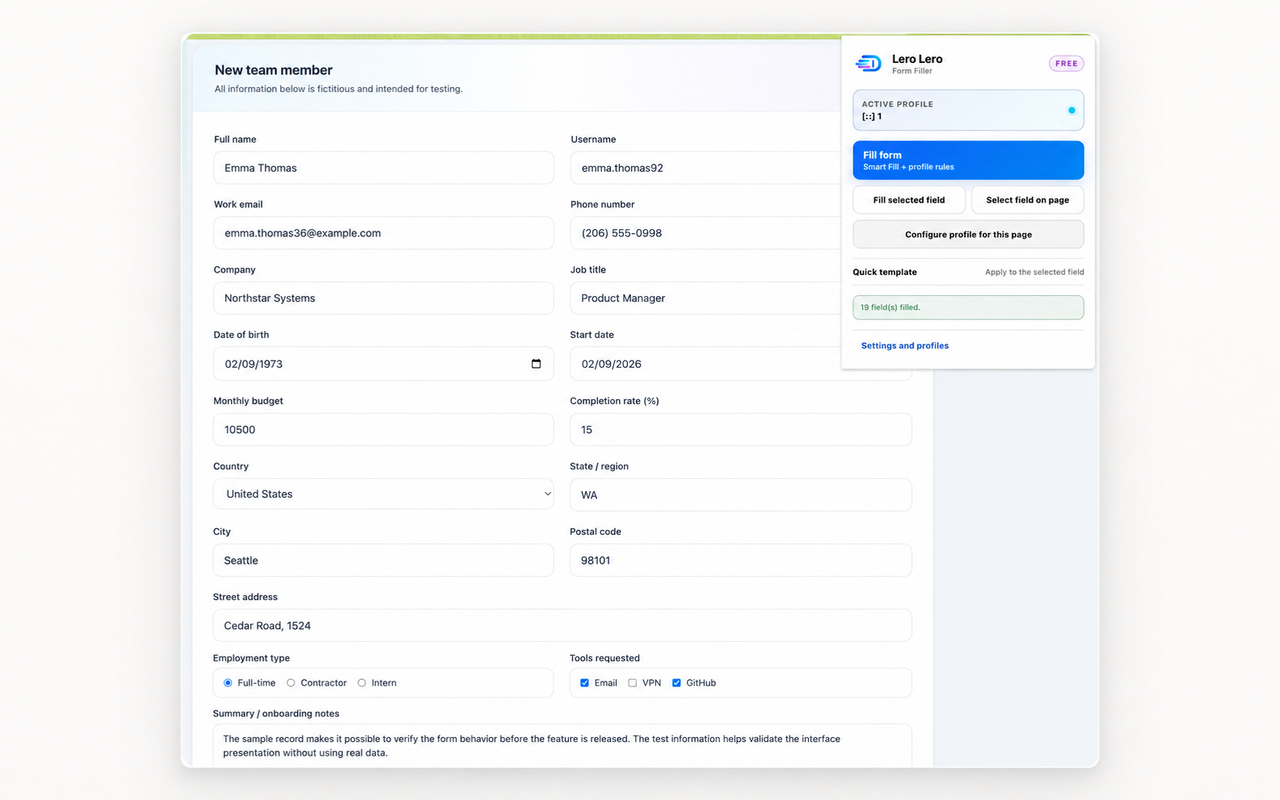The width and height of the screenshot is (1280, 800).
Task: Click the Quick template label
Action: coord(885,272)
